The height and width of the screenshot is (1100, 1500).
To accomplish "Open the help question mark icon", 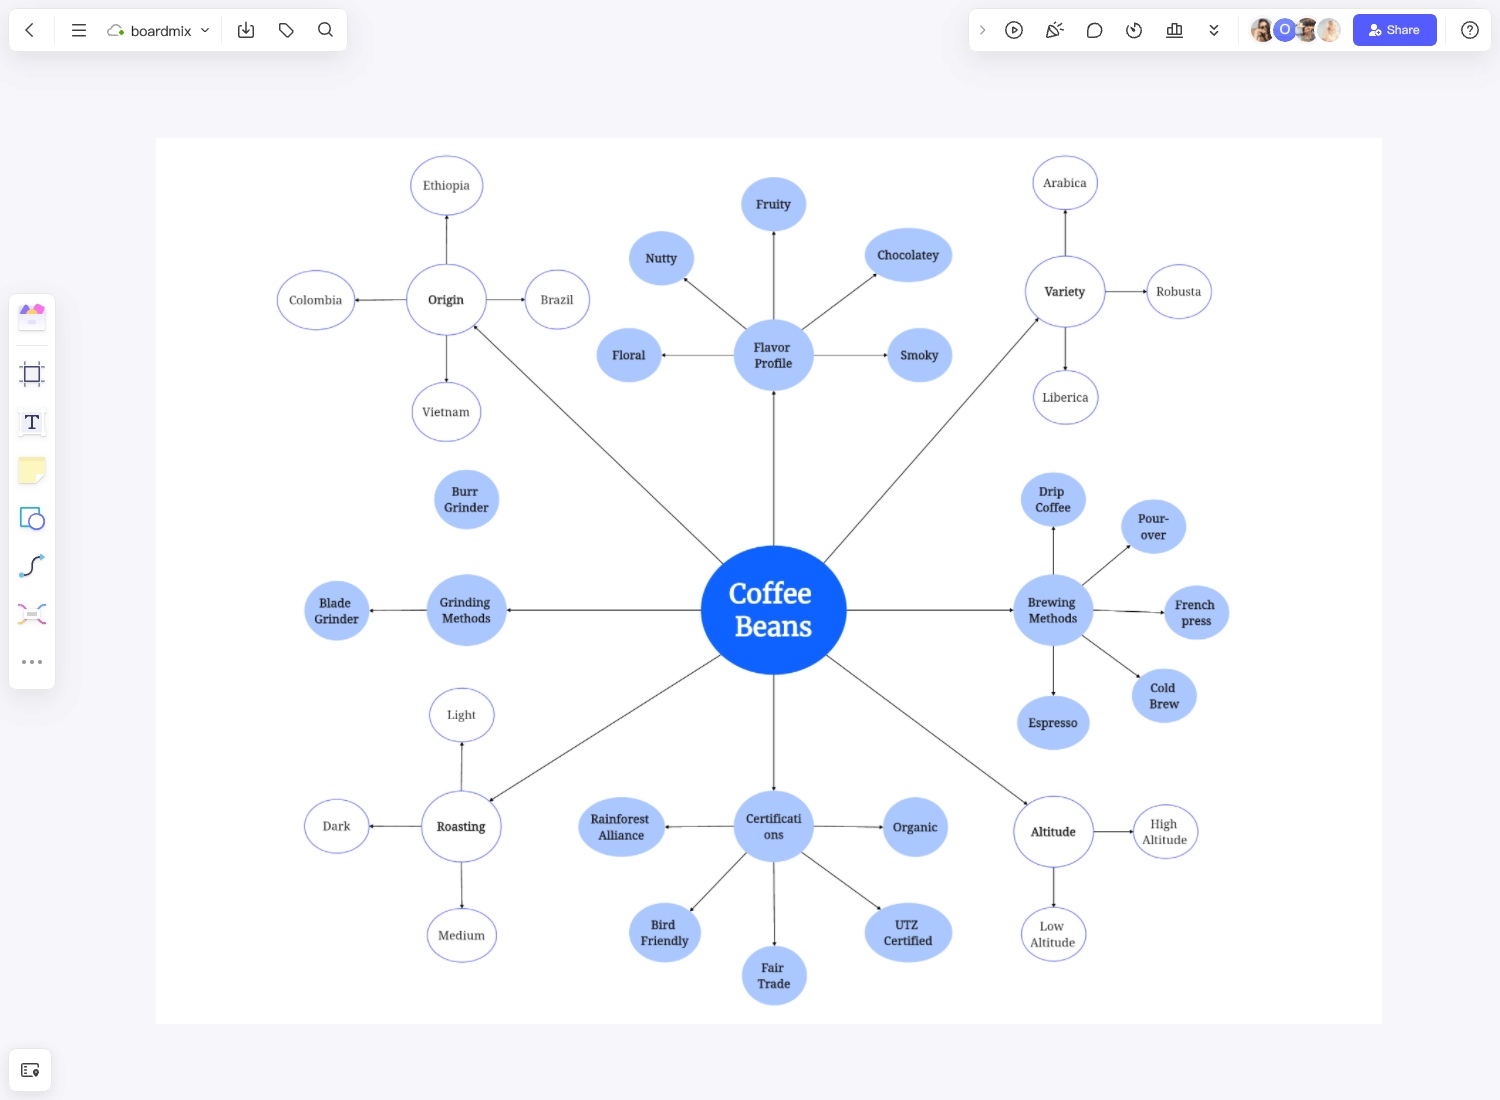I will pos(1470,30).
